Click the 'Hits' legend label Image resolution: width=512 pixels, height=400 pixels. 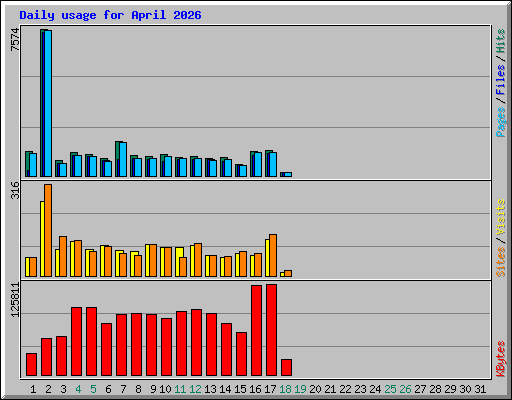click(501, 41)
